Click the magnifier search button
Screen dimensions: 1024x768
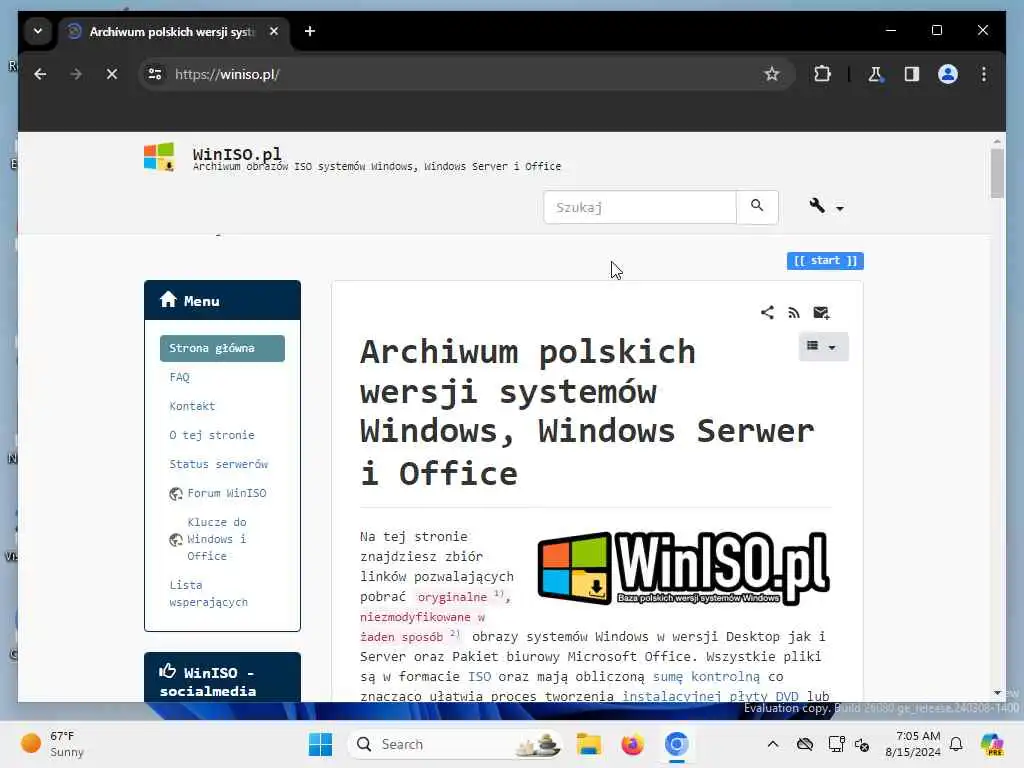pos(757,207)
